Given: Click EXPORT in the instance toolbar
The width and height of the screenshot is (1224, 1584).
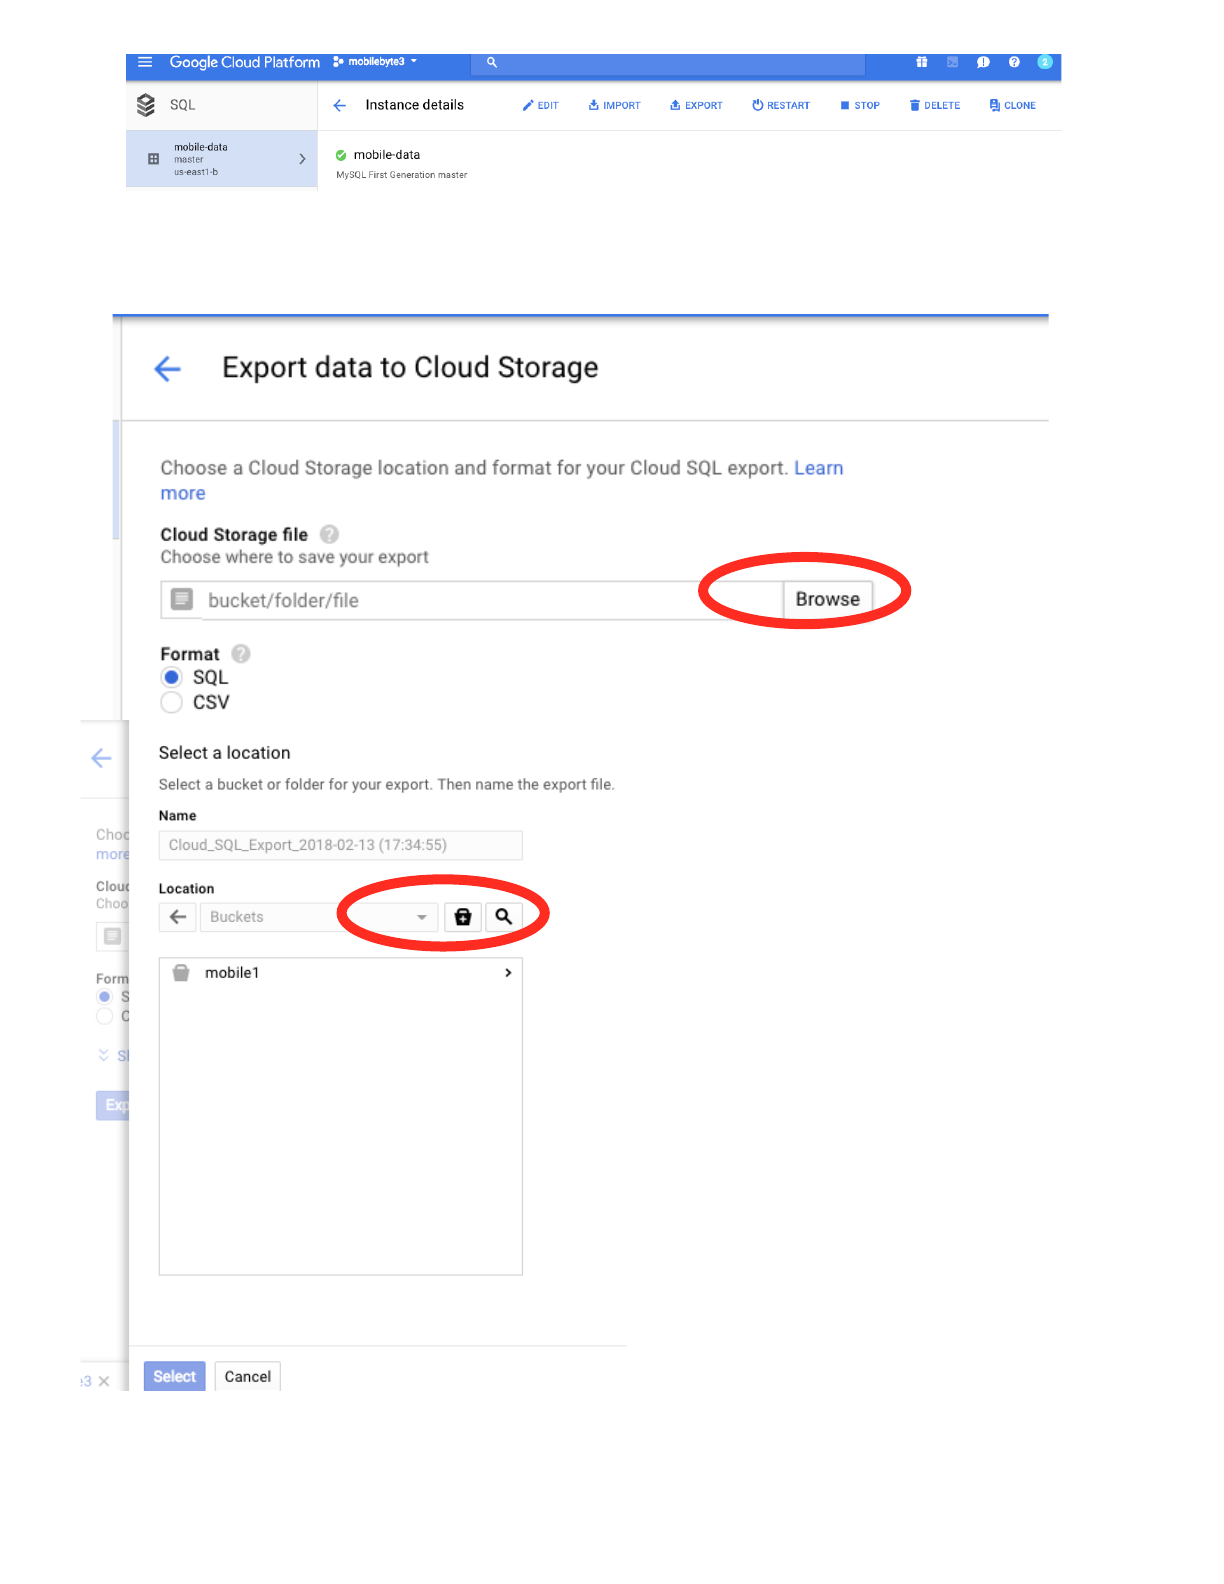Looking at the screenshot, I should click(696, 105).
